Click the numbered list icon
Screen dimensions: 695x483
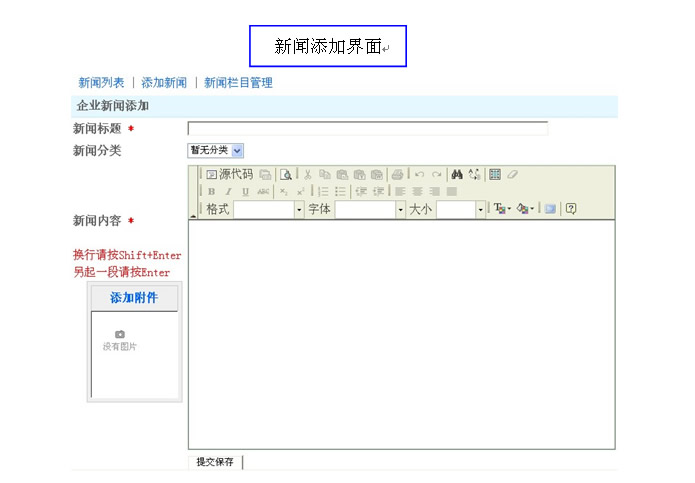(323, 191)
